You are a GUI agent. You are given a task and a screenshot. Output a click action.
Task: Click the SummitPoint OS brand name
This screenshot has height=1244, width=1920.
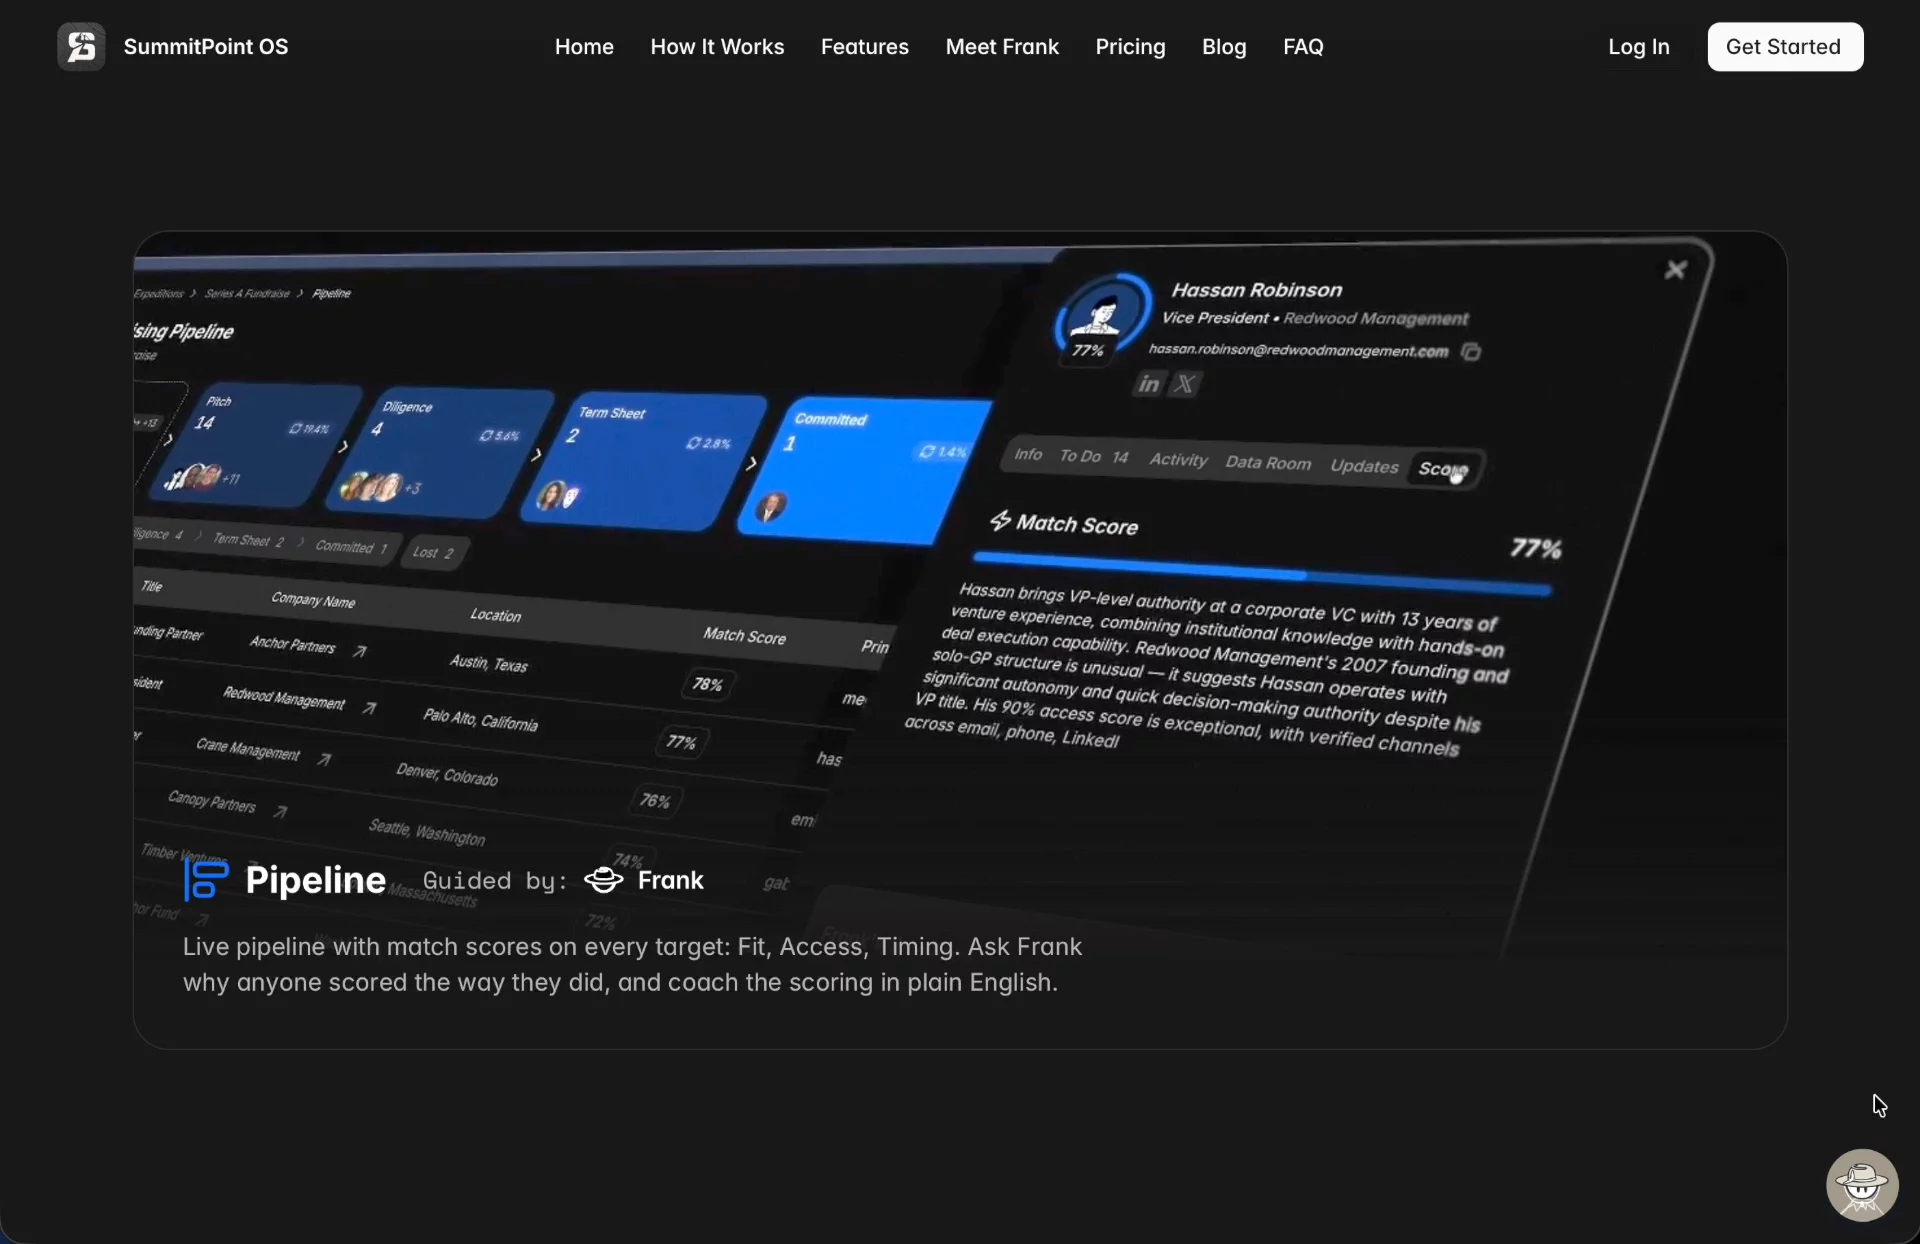(206, 47)
